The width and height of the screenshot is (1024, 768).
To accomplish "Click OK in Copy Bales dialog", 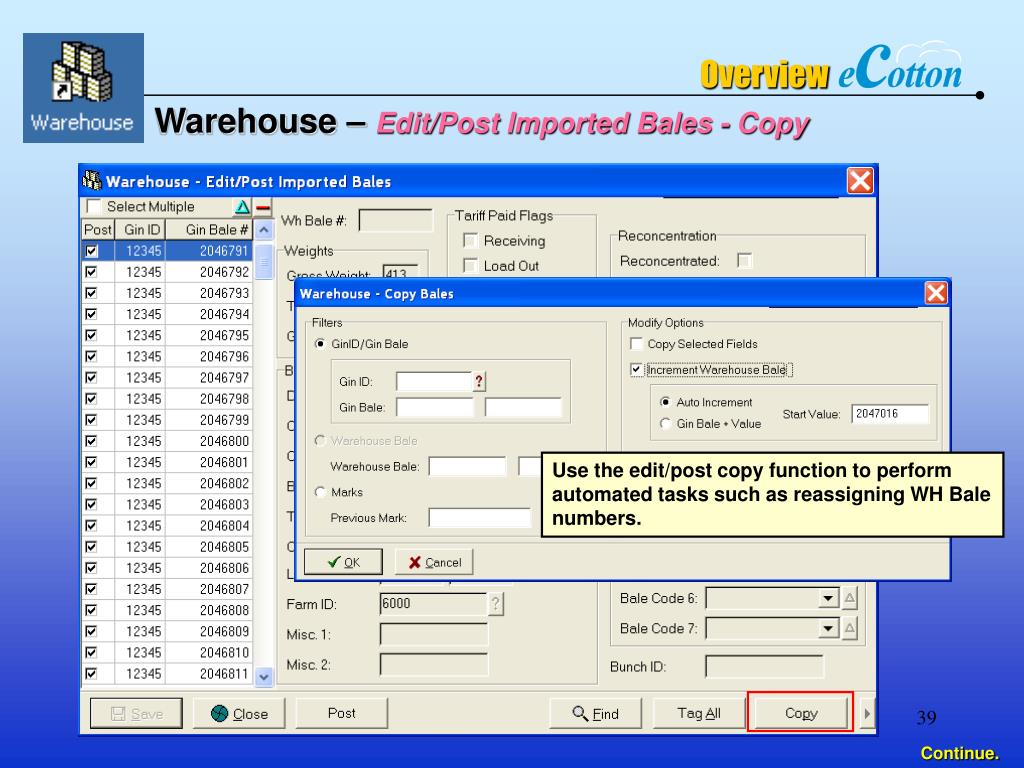I will (x=344, y=562).
